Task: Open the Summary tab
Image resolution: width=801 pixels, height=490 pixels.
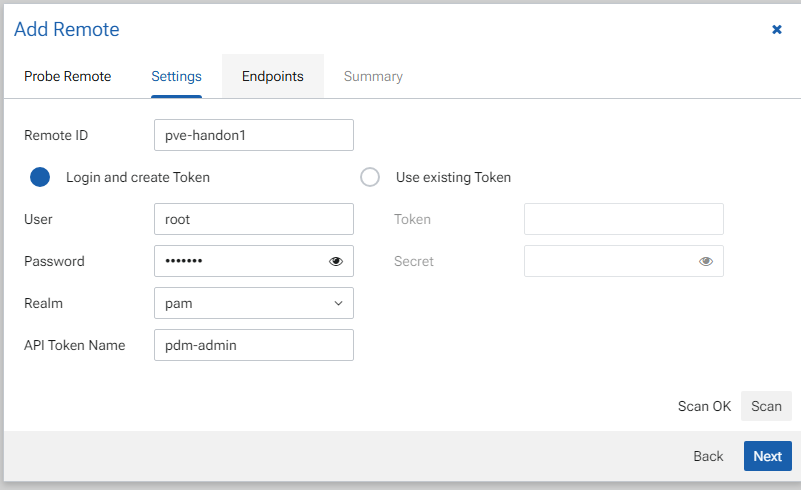Action: point(373,76)
